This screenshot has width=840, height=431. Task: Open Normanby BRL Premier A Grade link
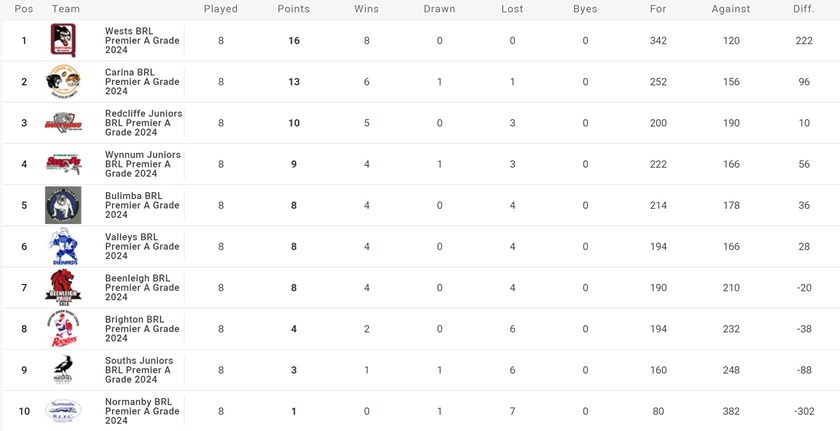[x=142, y=410]
